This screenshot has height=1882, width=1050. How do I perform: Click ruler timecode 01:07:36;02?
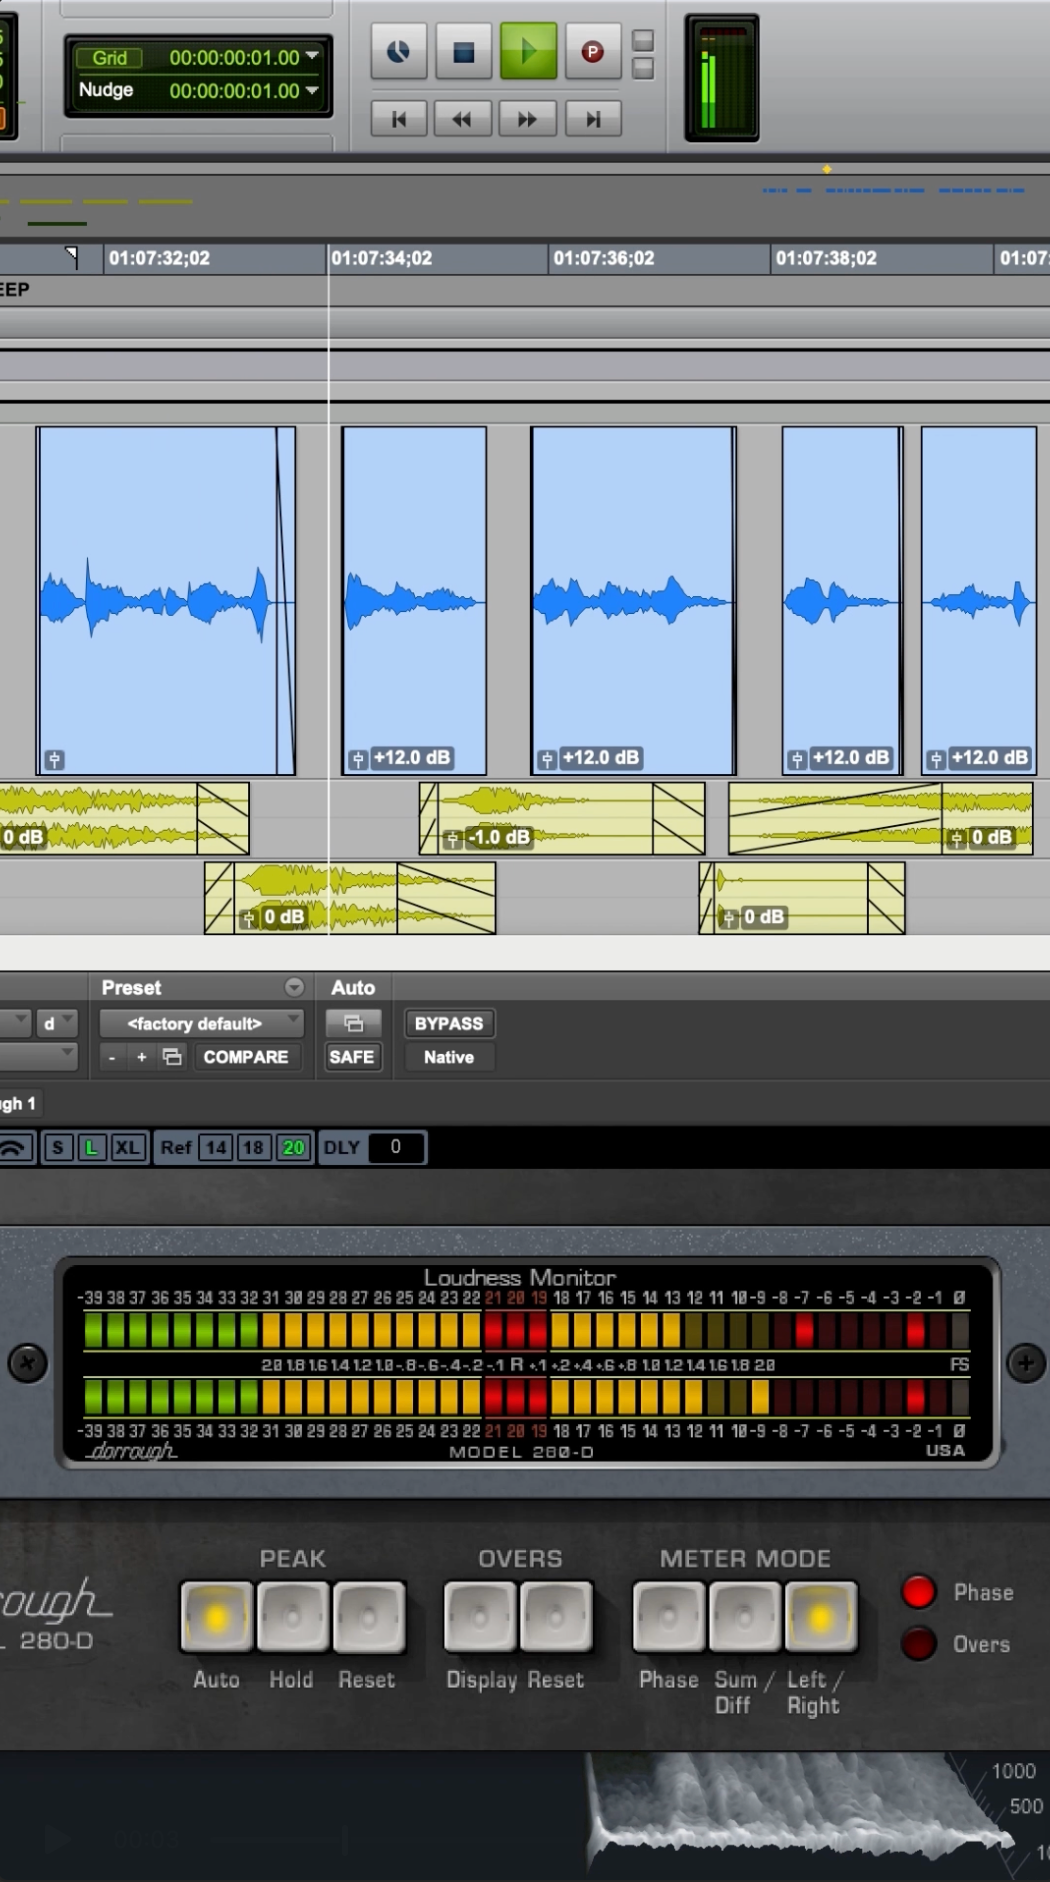coord(604,258)
